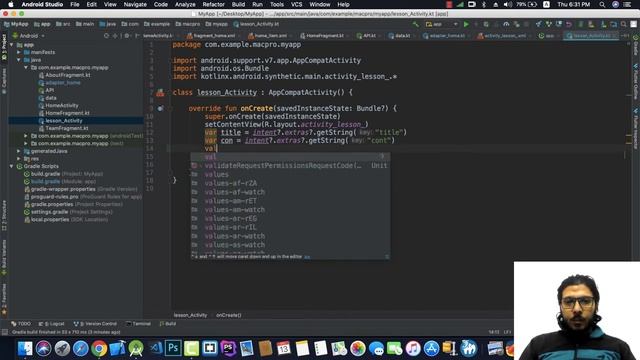Choose 'values-ar-rEG' in autocomplete list
The image size is (640, 360).
point(290,218)
